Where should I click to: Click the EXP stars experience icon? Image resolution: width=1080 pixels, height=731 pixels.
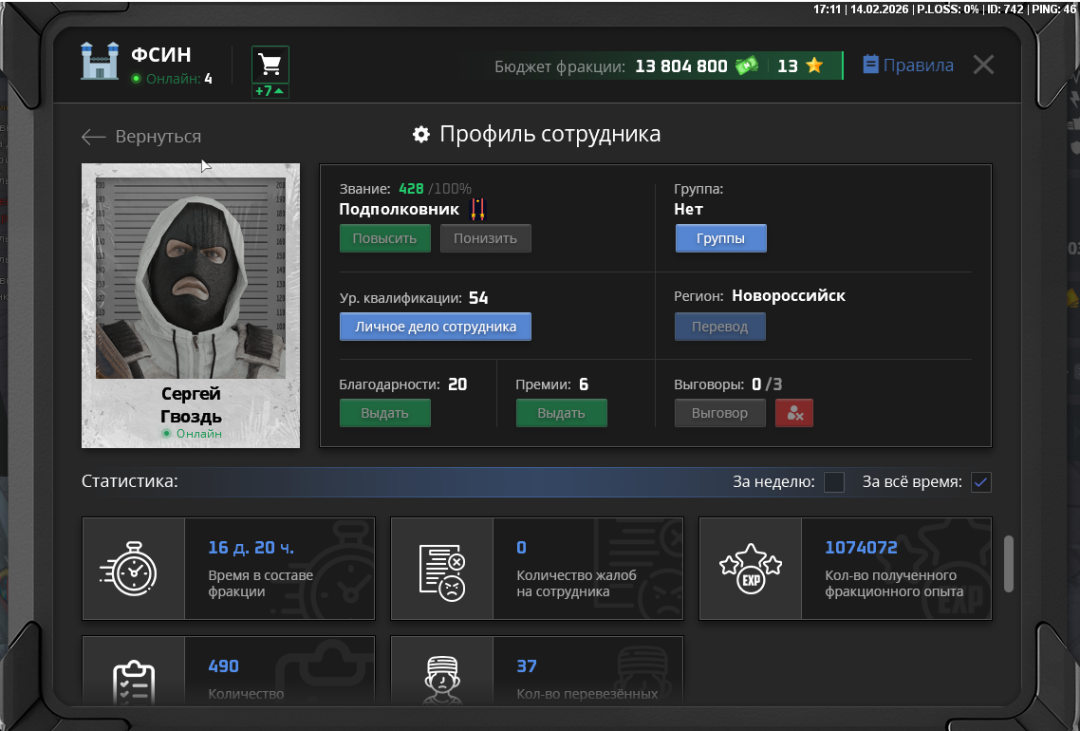[x=750, y=569]
